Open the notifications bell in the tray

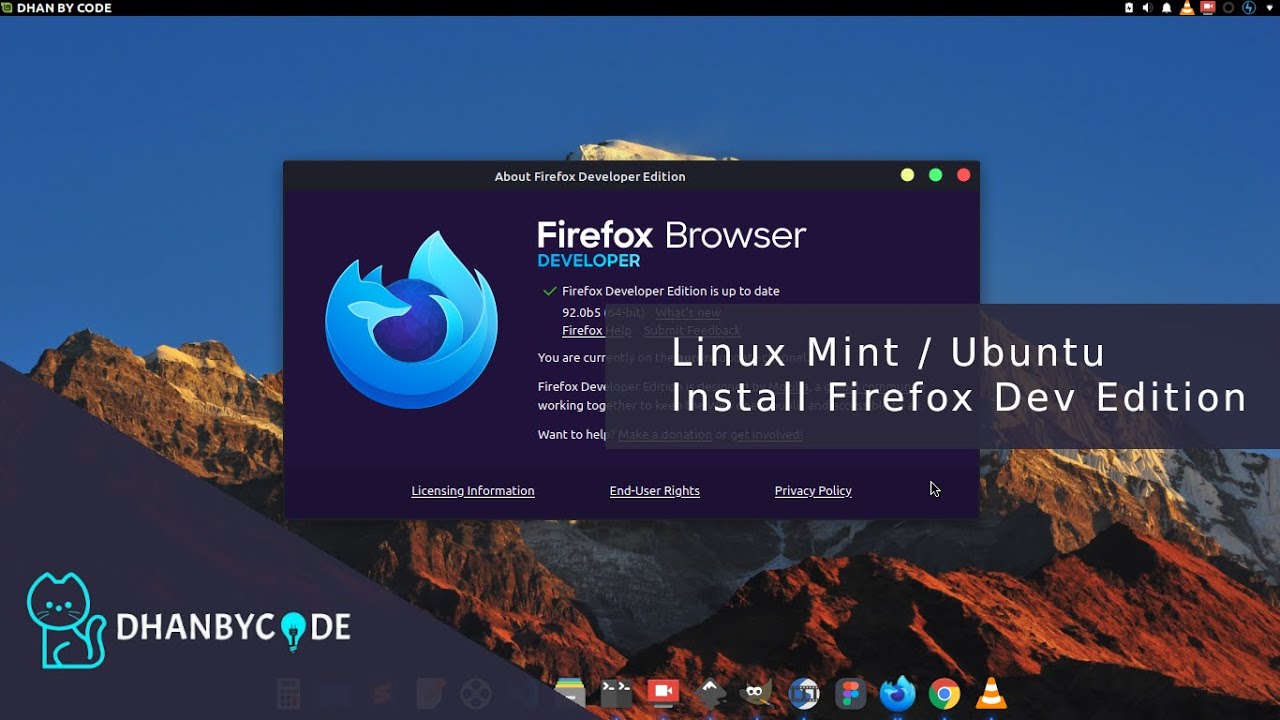(1167, 7)
